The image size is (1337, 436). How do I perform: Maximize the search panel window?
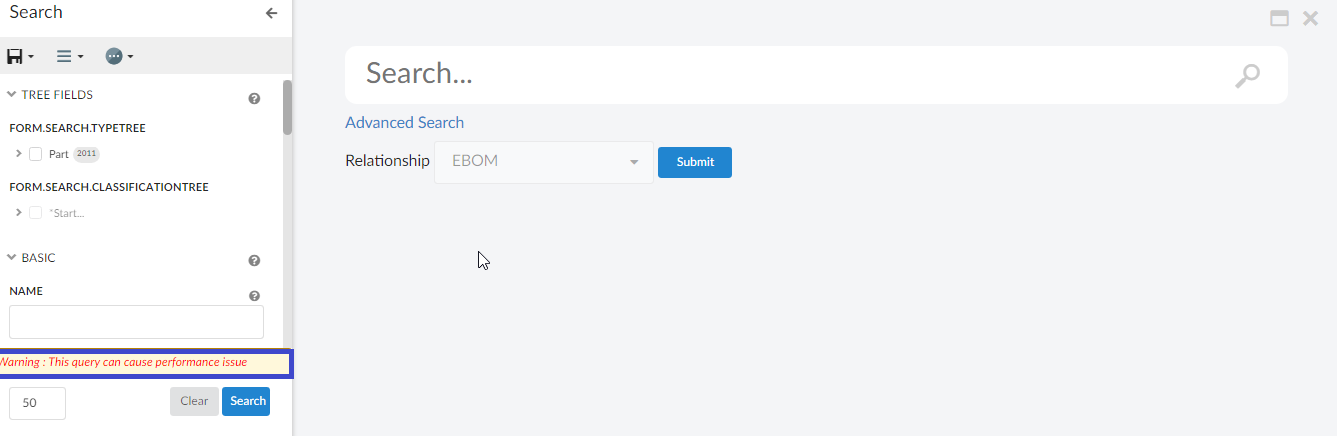tap(1278, 18)
